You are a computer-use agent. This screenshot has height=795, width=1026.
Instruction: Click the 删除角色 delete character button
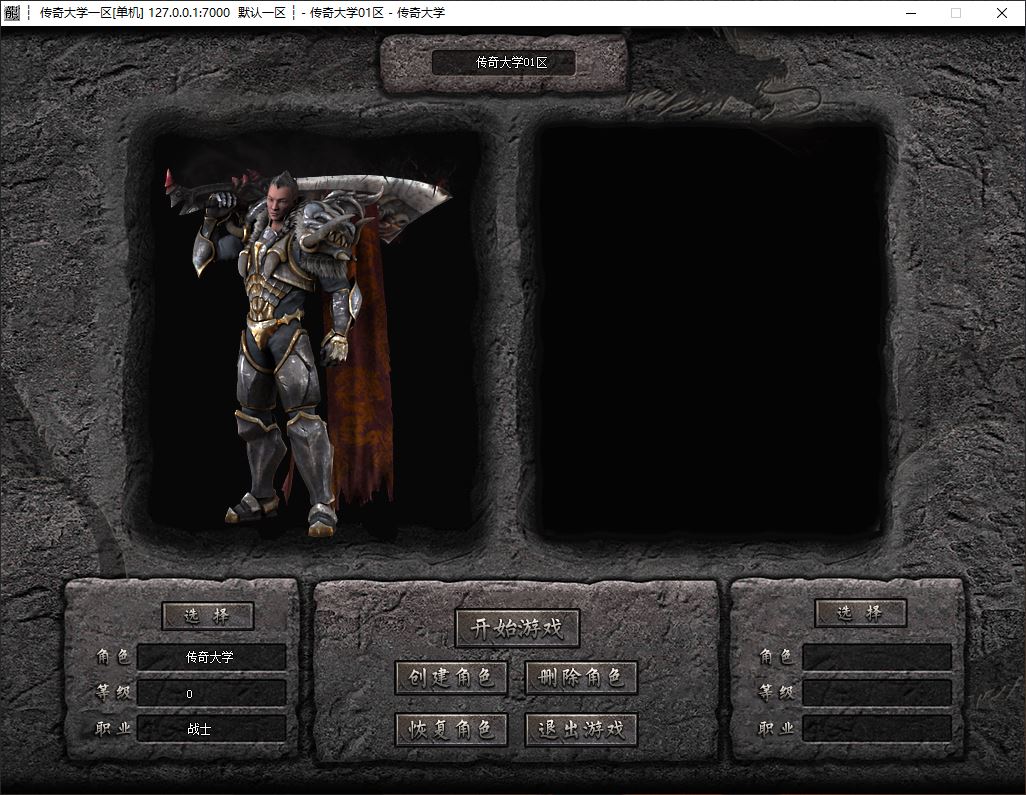(581, 677)
